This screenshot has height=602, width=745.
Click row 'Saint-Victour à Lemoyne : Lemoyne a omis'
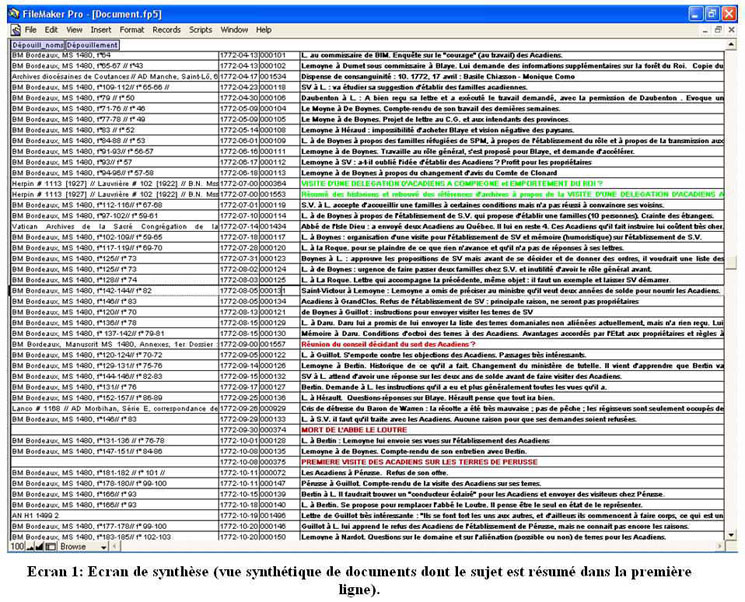pos(511,290)
